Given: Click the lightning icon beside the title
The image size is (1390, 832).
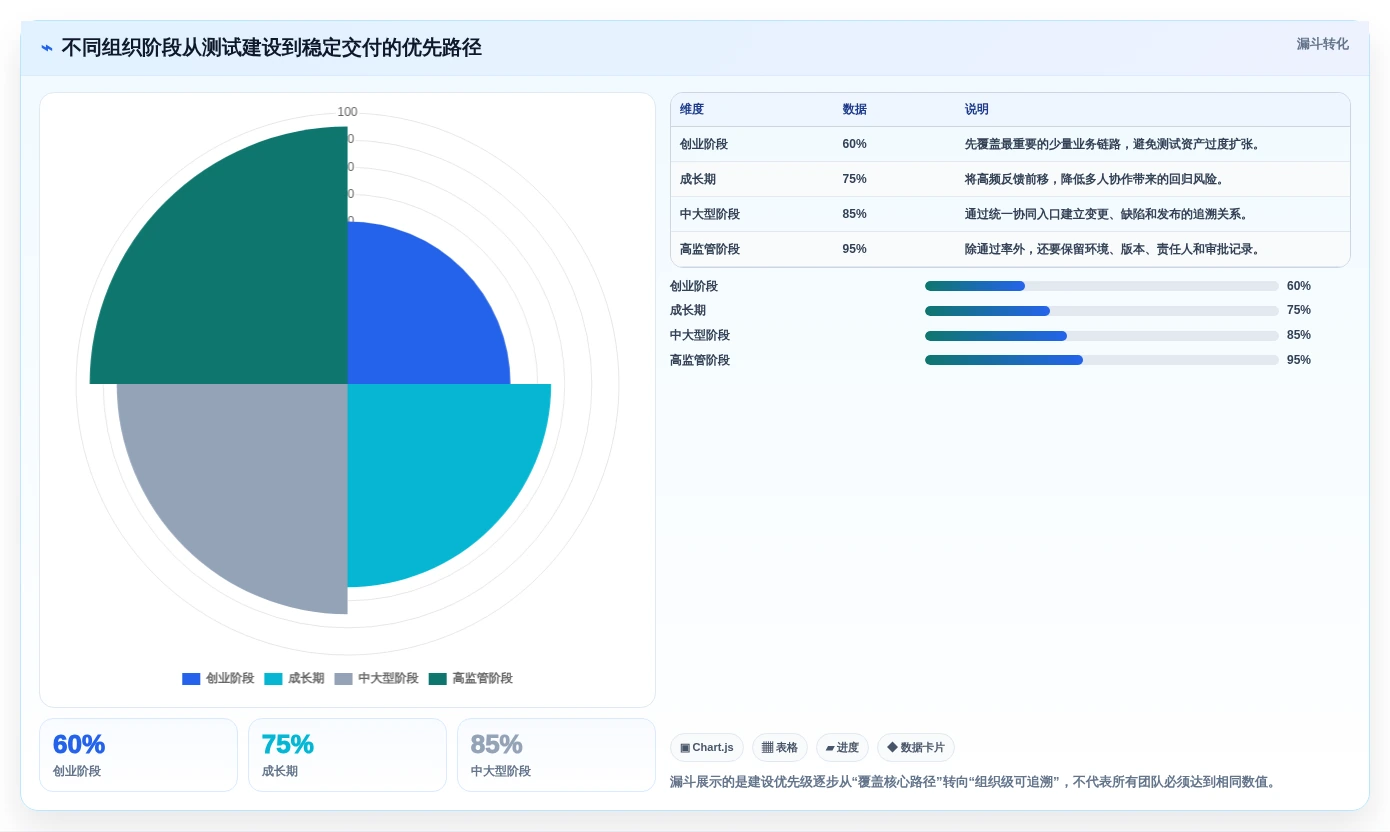Looking at the screenshot, I should 47,48.
